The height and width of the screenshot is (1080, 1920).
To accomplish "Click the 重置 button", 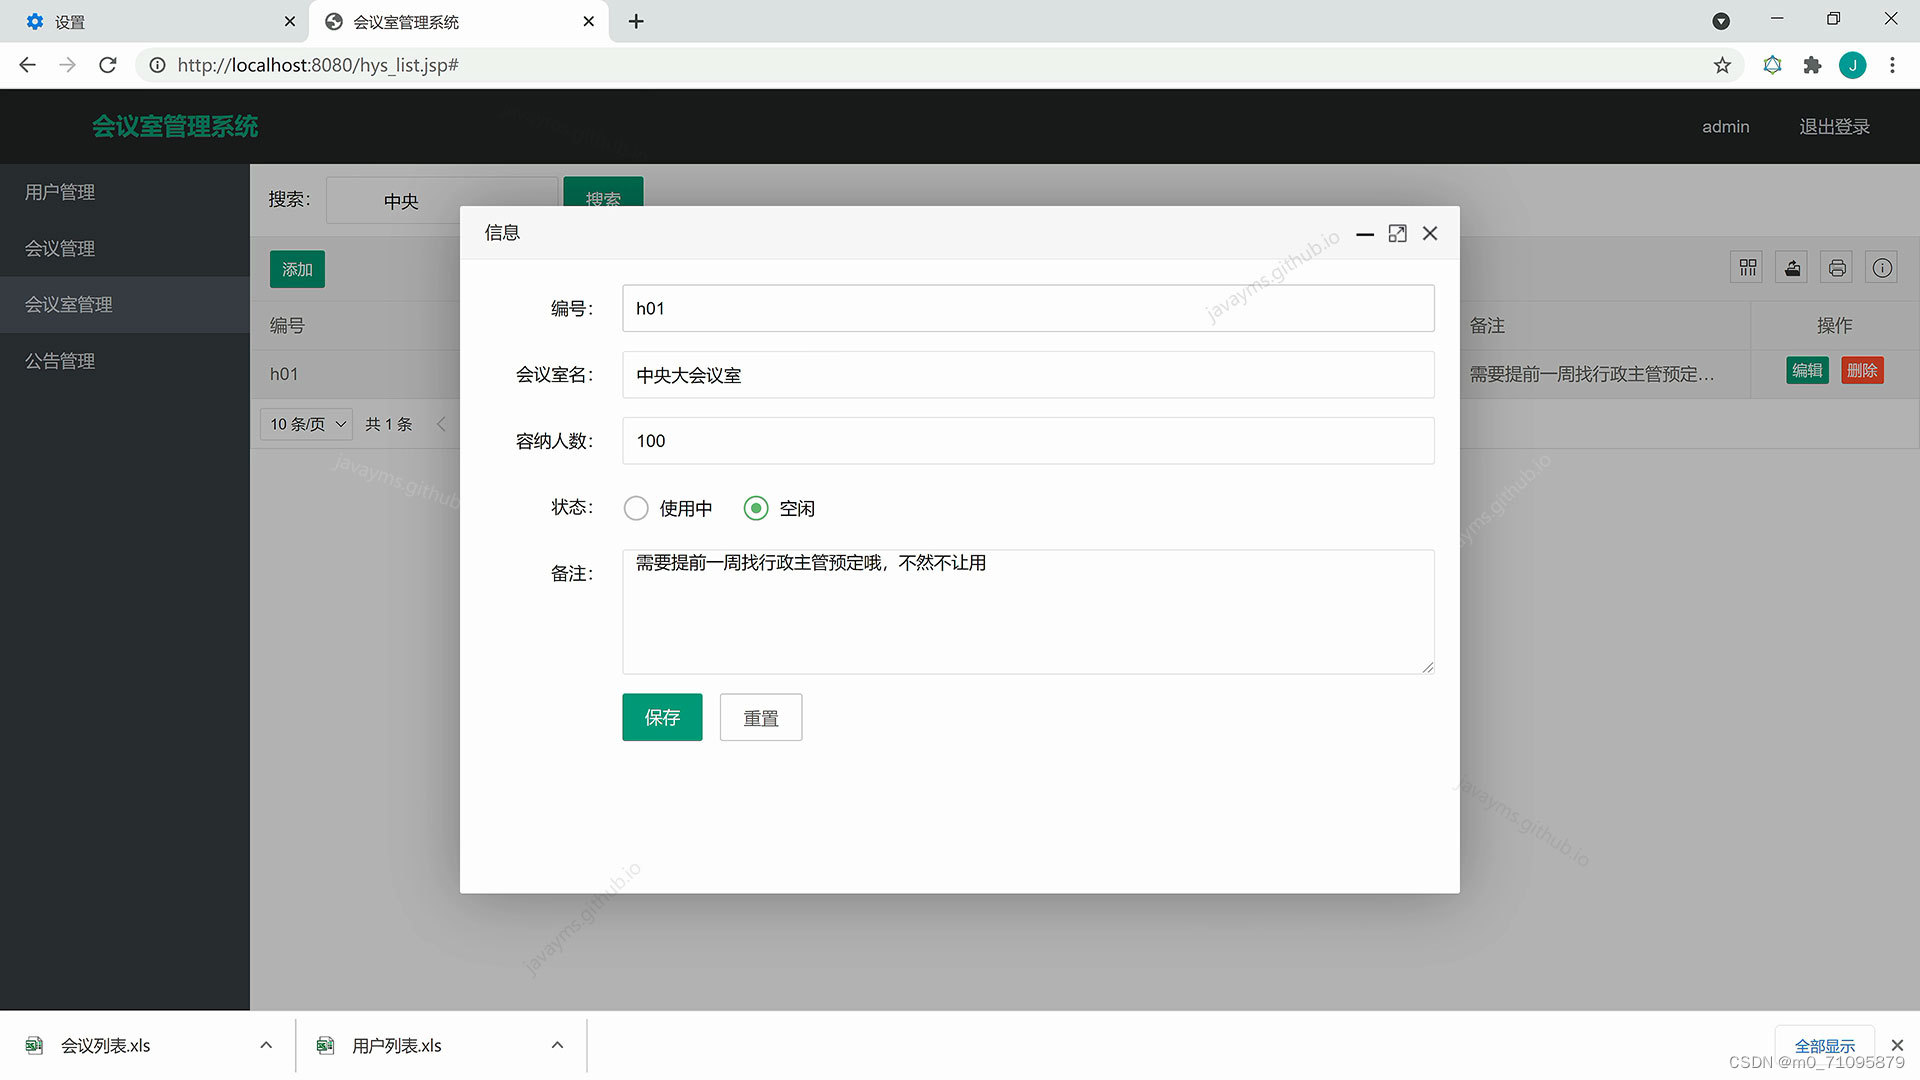I will point(760,717).
